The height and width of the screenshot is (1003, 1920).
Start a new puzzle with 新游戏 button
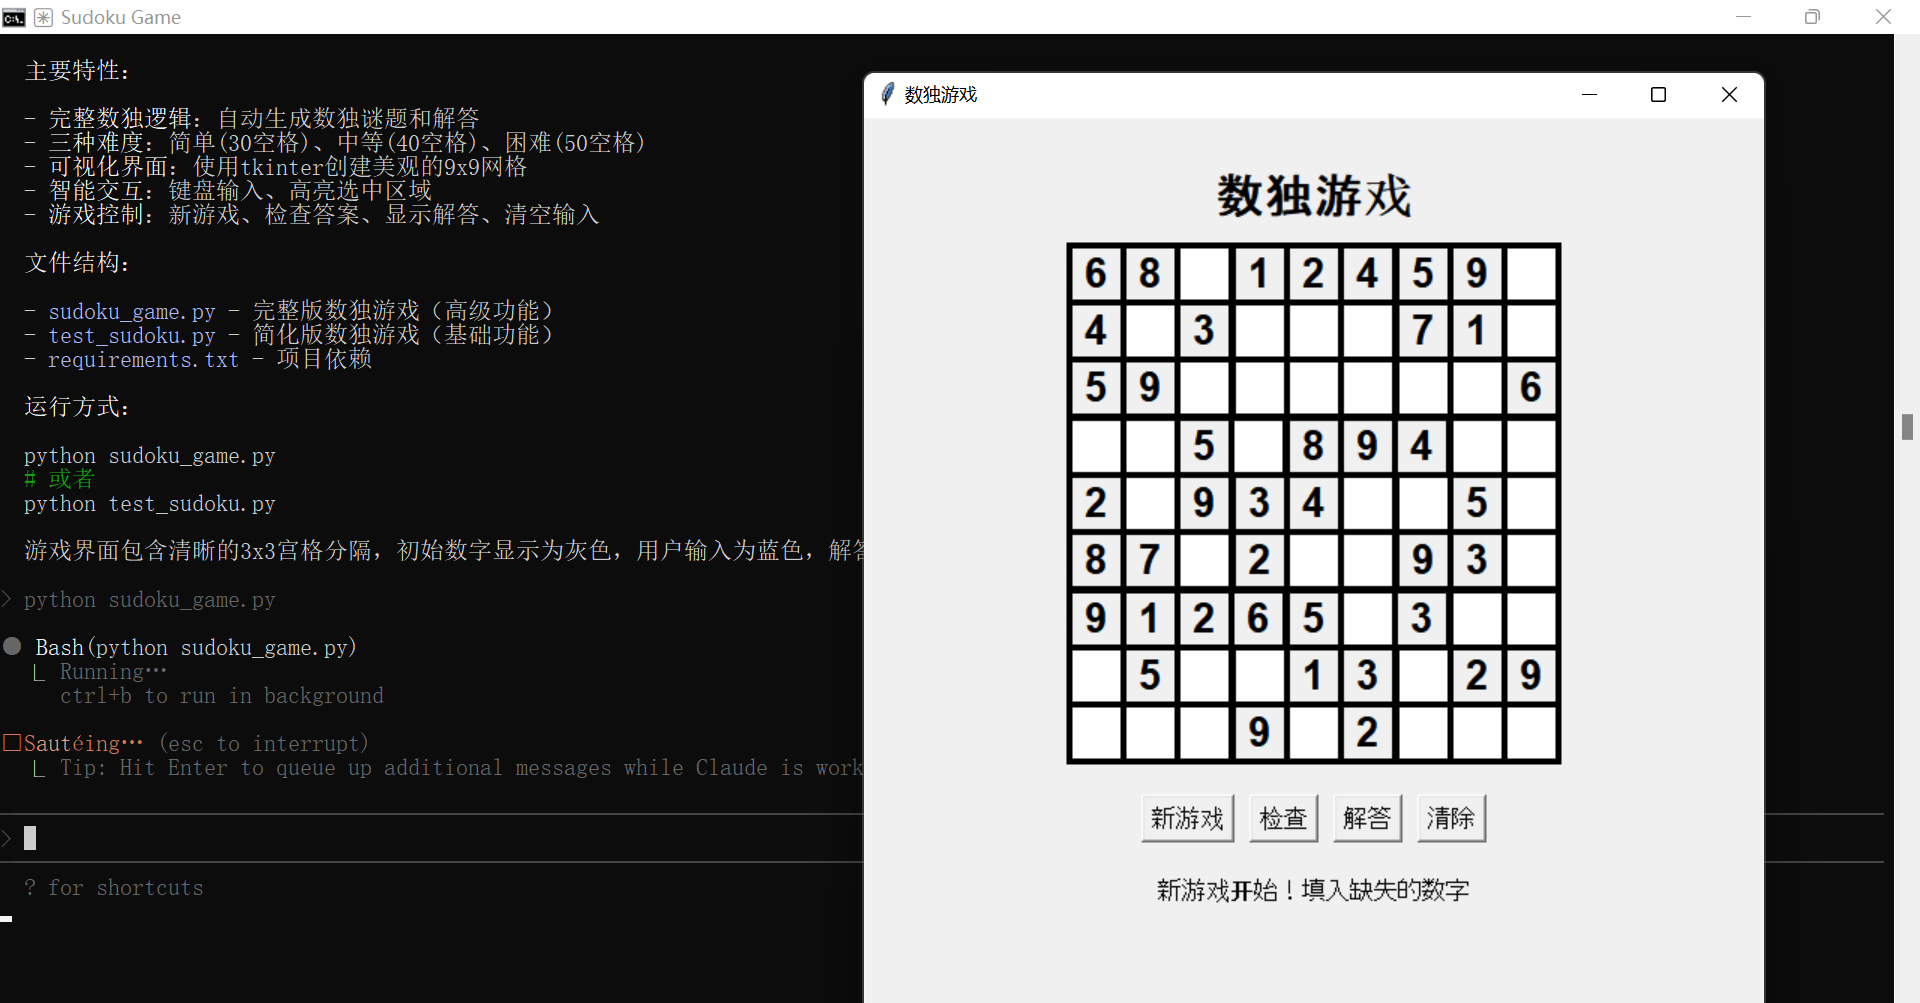1186,818
